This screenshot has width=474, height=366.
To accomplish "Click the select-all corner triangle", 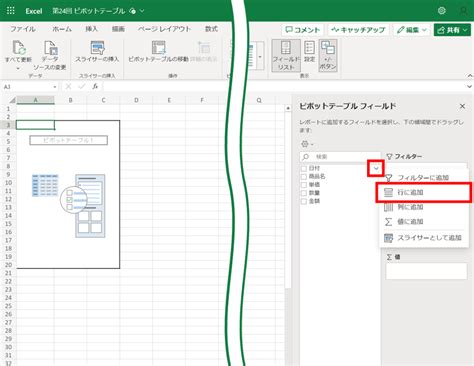I will tap(12, 100).
